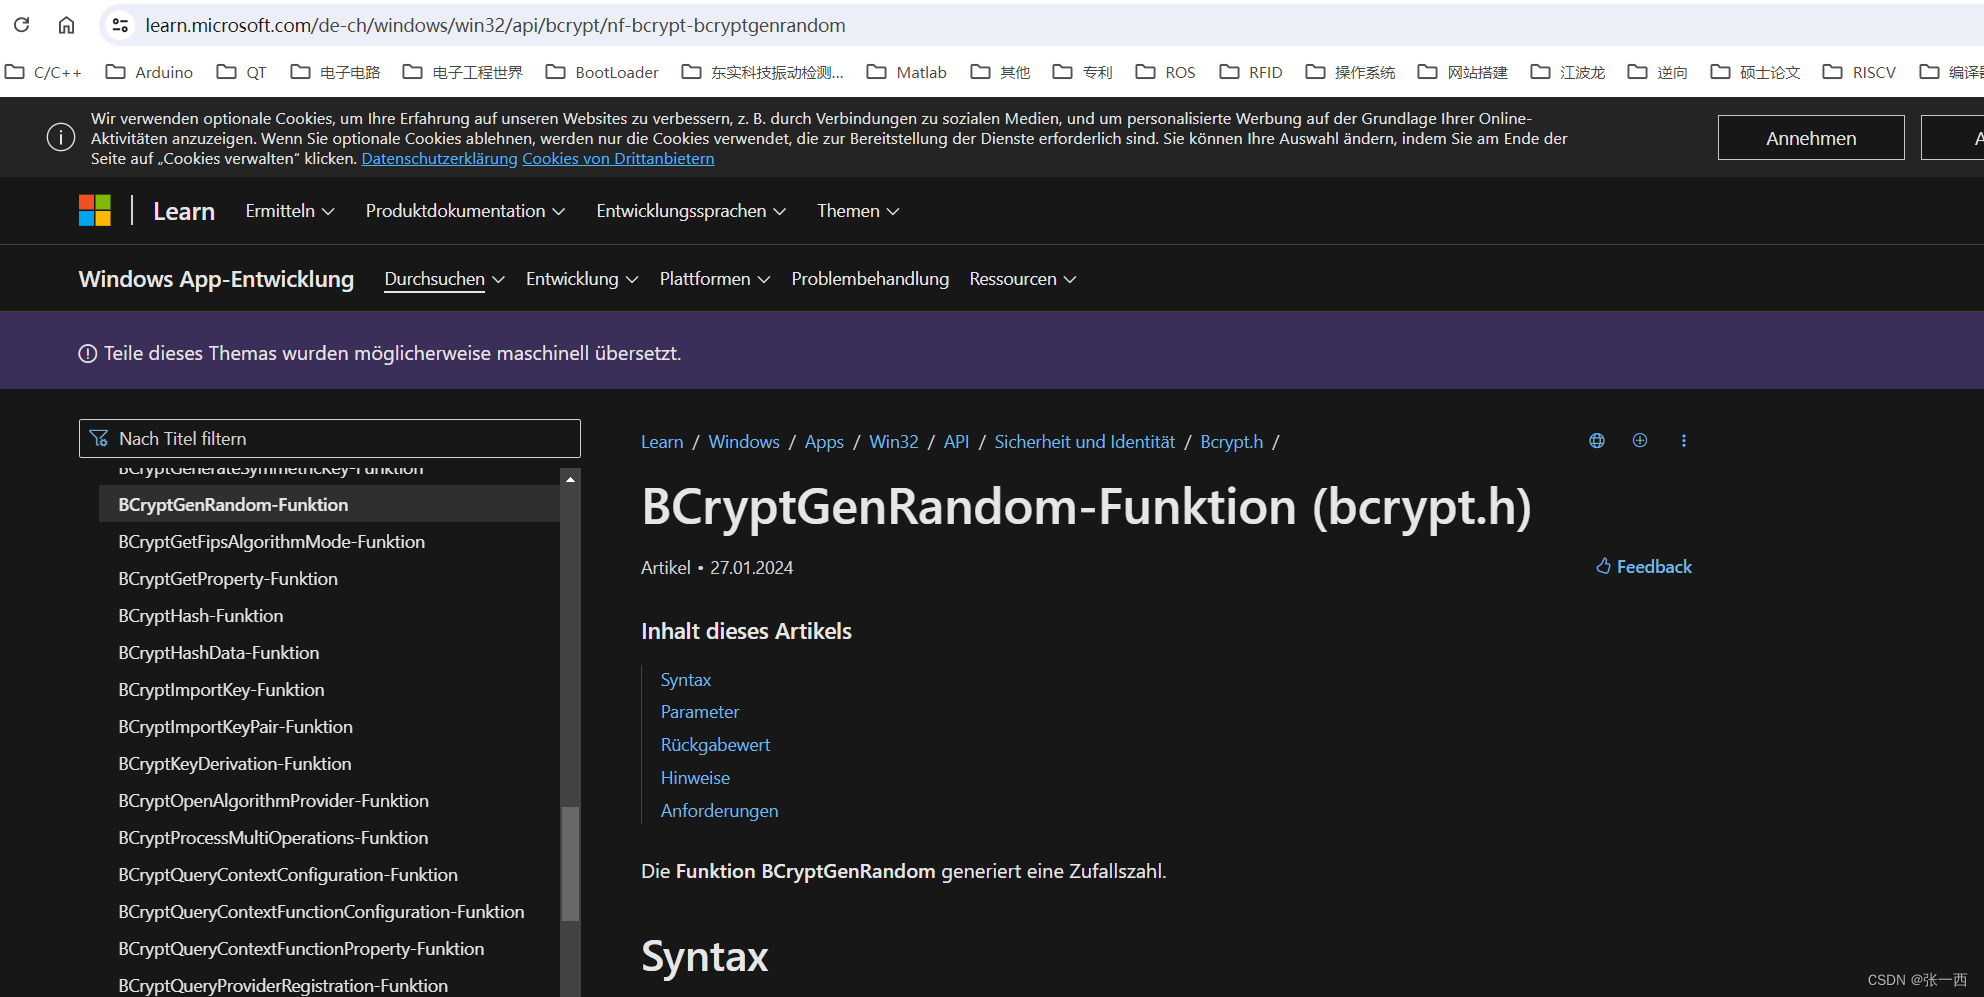The height and width of the screenshot is (997, 1984).
Task: Jump to Anforderungen section
Action: [719, 811]
